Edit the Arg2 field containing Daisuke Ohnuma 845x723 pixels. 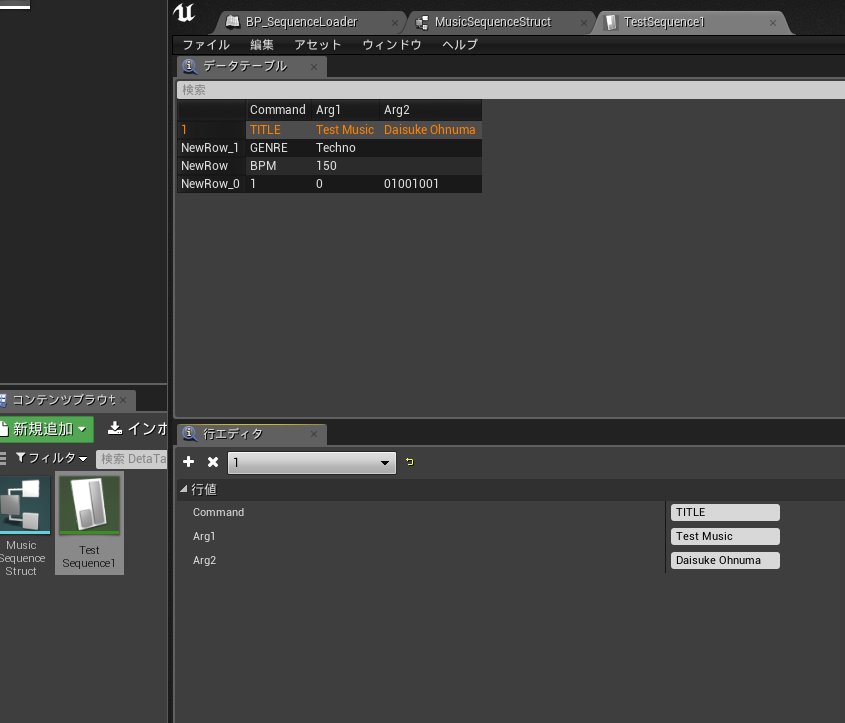pos(725,560)
